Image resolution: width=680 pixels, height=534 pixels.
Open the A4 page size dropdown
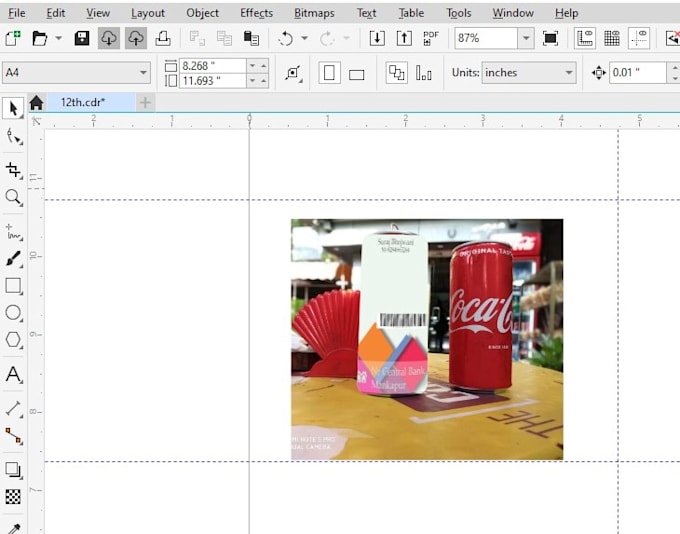click(143, 72)
